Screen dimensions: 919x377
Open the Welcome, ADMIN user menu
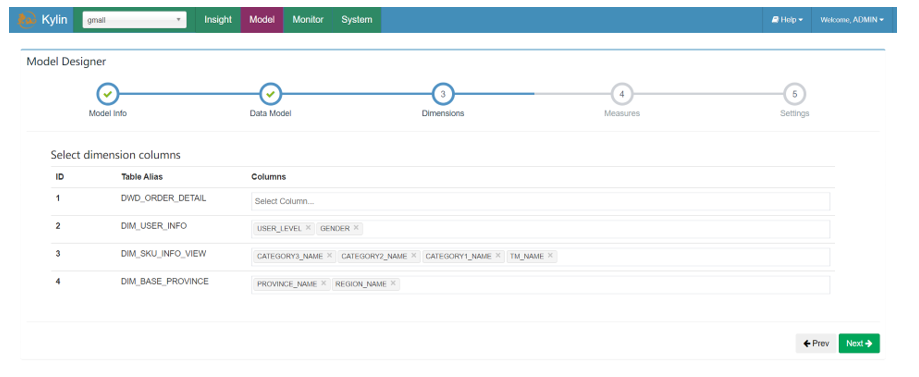pyautogui.click(x=852, y=20)
